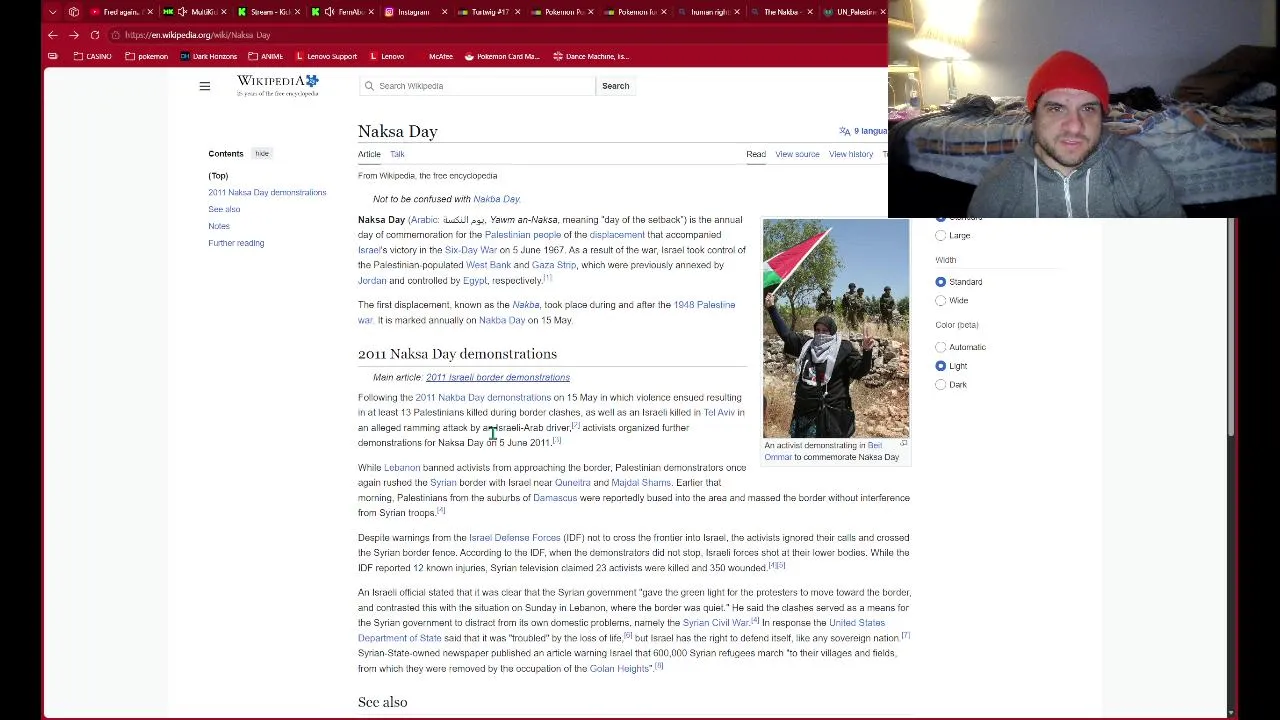
Task: Enlarge the image via caption expand icon
Action: (x=903, y=444)
